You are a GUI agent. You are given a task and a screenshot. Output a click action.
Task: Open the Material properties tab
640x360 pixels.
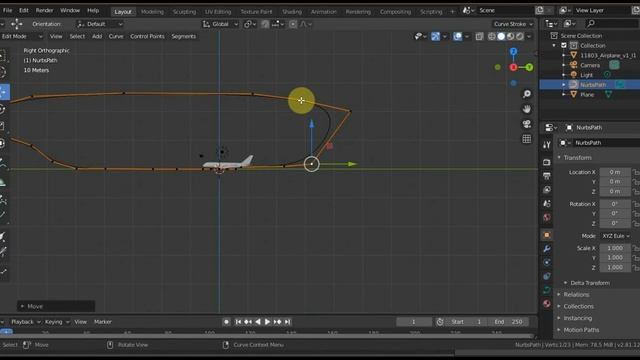click(x=547, y=304)
